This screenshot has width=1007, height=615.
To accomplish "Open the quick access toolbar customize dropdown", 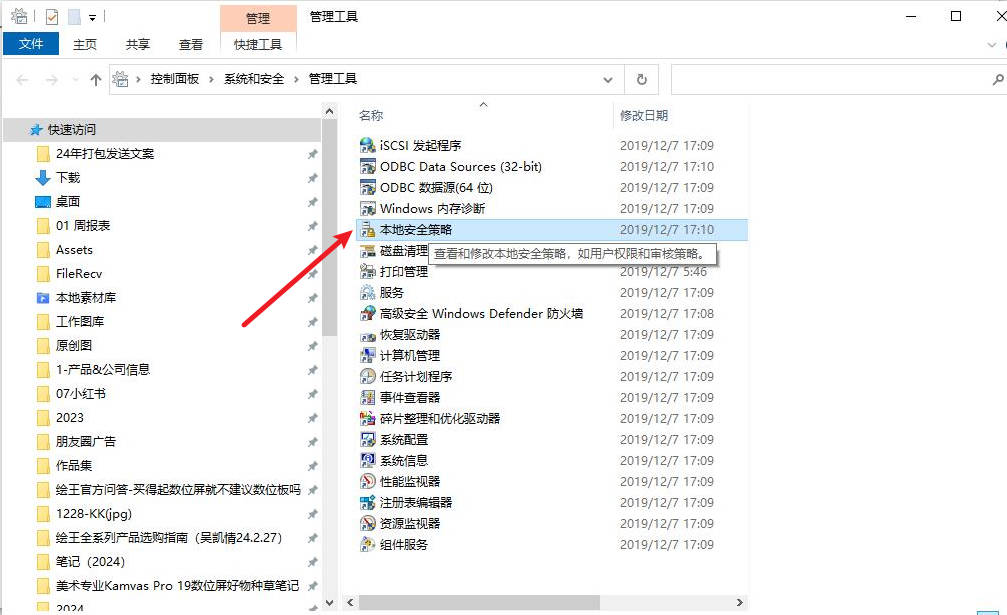I will point(92,17).
